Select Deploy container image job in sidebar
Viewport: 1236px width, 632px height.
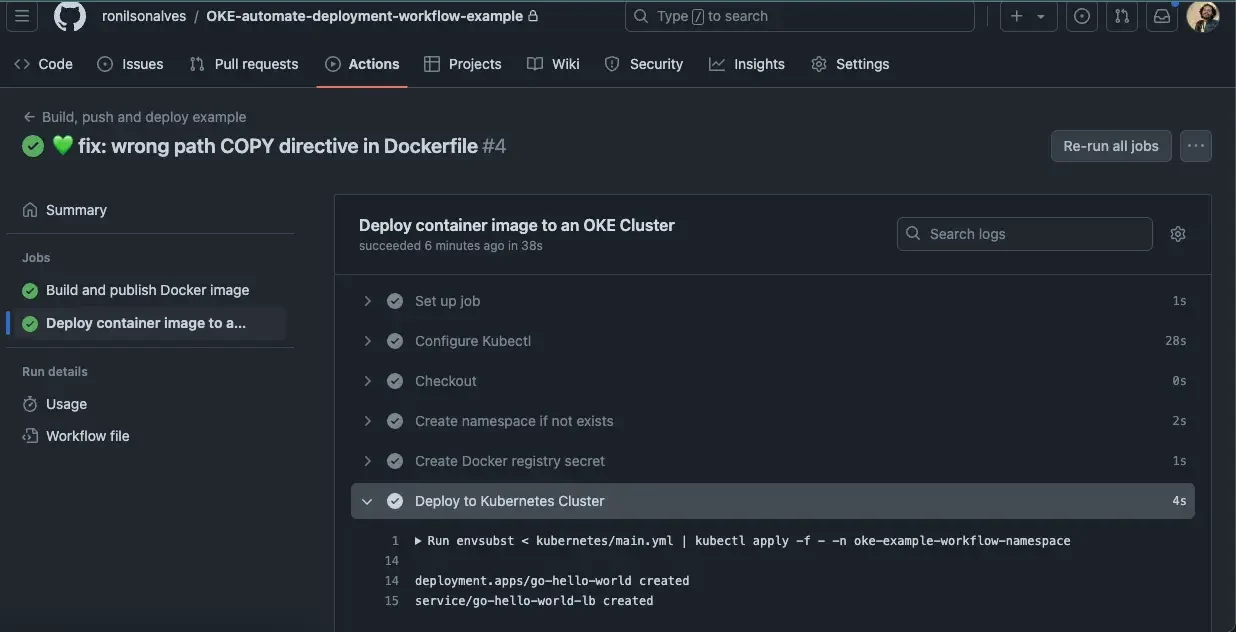point(150,323)
